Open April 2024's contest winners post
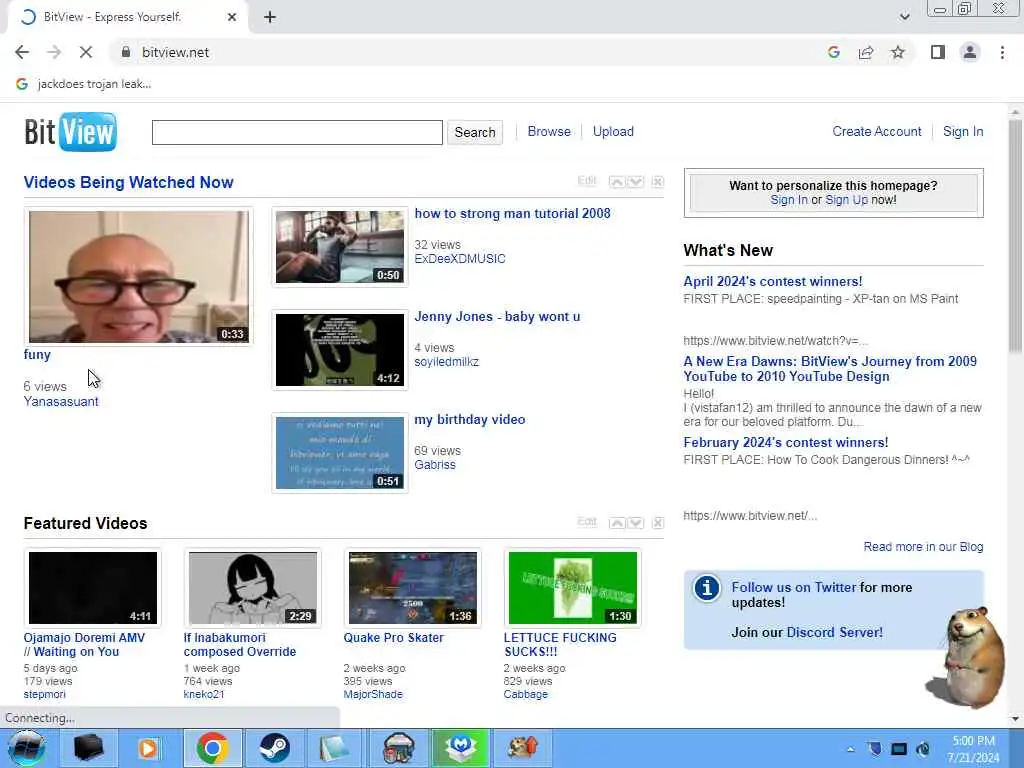This screenshot has width=1024, height=768. tap(773, 281)
